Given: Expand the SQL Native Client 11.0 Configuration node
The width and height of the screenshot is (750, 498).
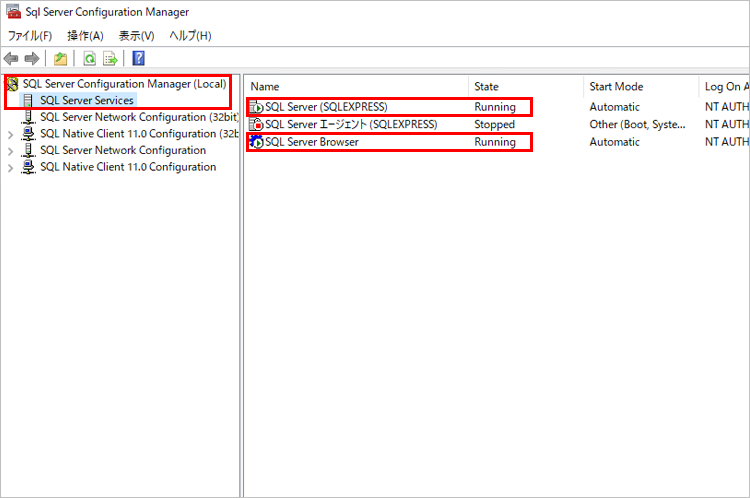Looking at the screenshot, I should coord(11,168).
